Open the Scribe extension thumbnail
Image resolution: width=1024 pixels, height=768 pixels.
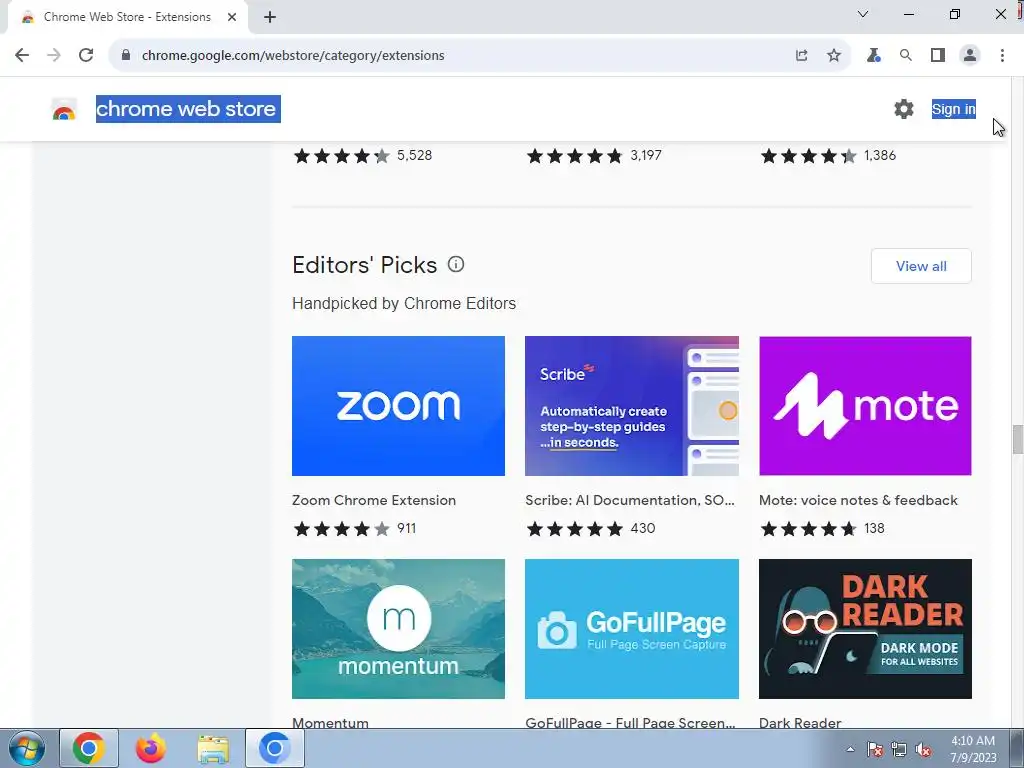[632, 406]
